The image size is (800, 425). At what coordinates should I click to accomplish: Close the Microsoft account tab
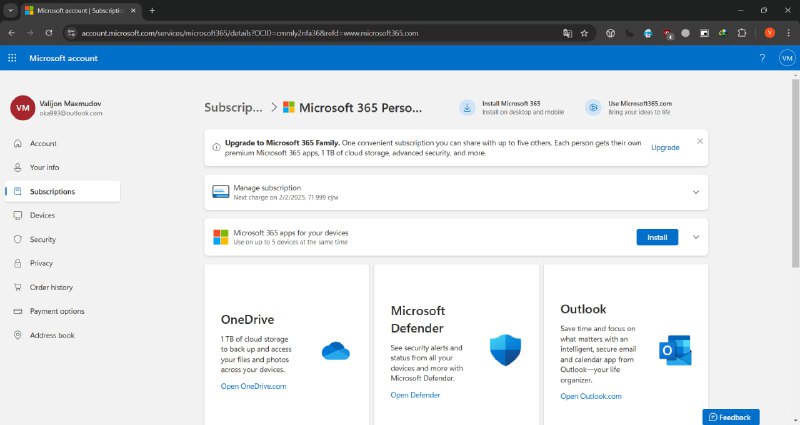coord(133,10)
